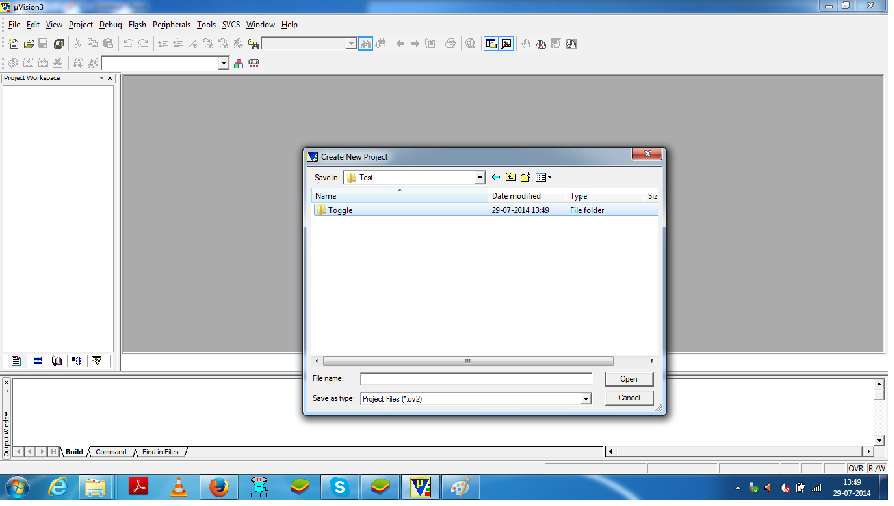Open the SVCS menu
This screenshot has height=506, width=894.
pos(231,25)
